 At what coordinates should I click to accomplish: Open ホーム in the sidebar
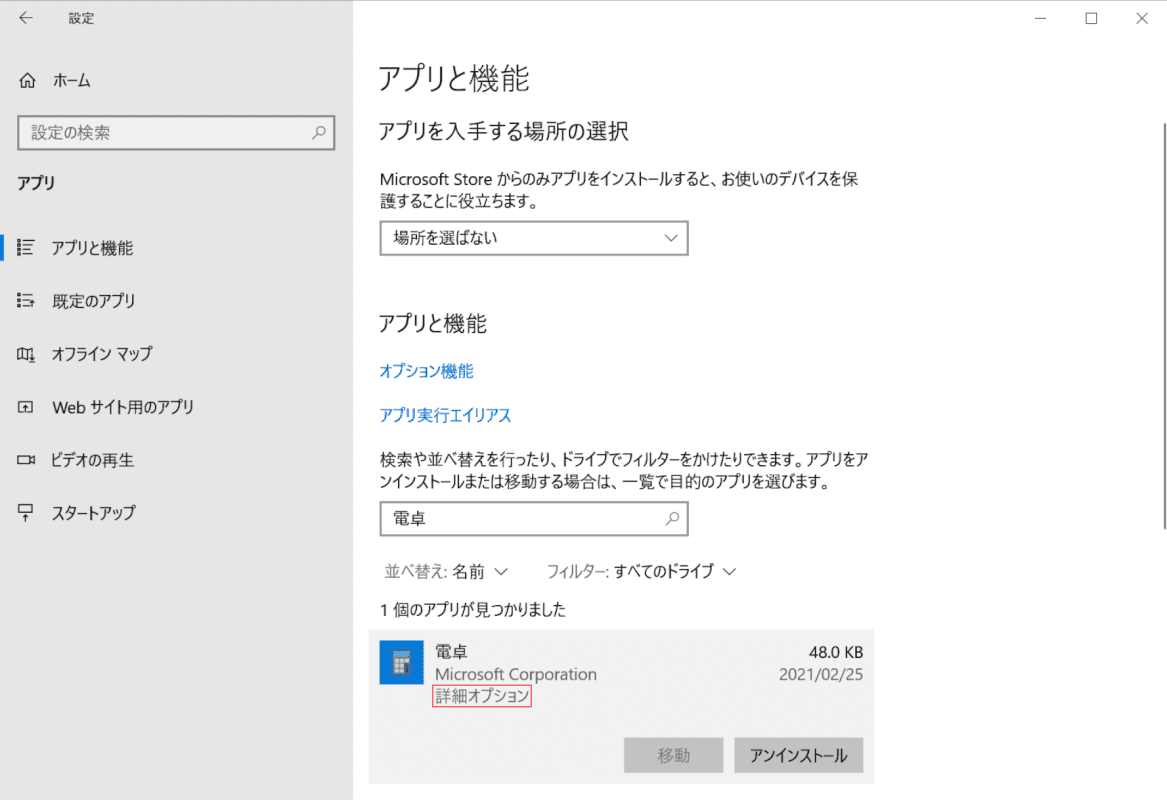pyautogui.click(x=71, y=80)
